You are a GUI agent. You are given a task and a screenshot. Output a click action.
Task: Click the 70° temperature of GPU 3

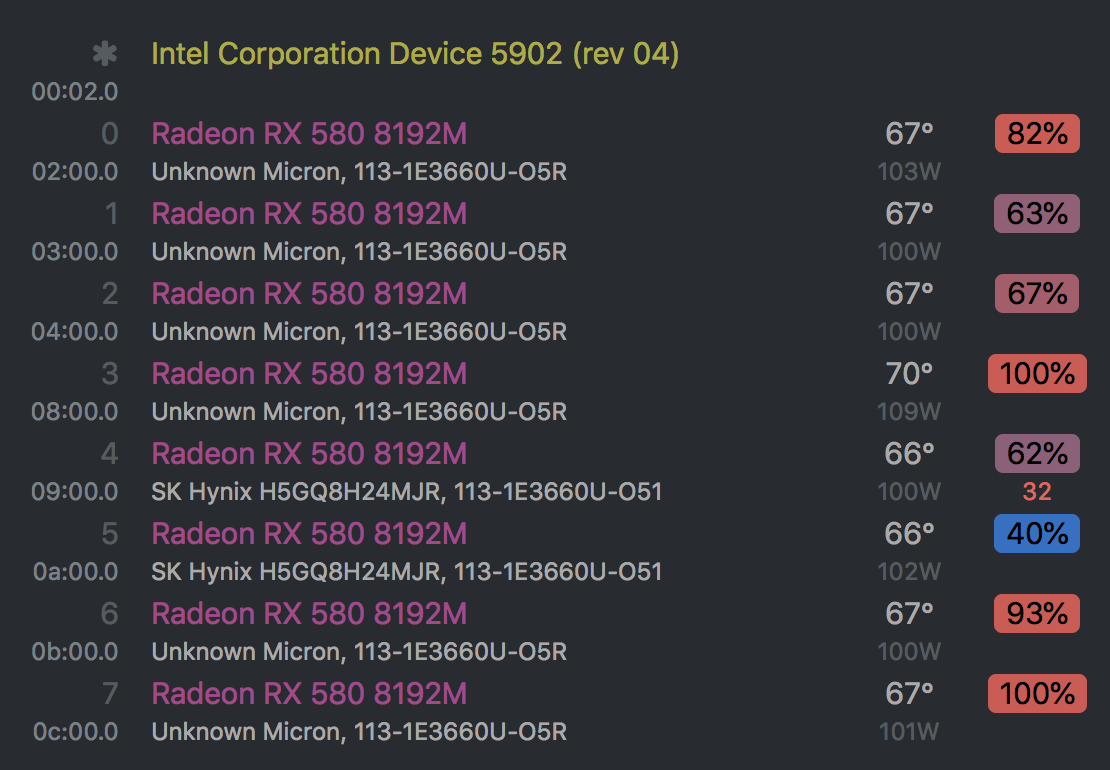(x=909, y=374)
